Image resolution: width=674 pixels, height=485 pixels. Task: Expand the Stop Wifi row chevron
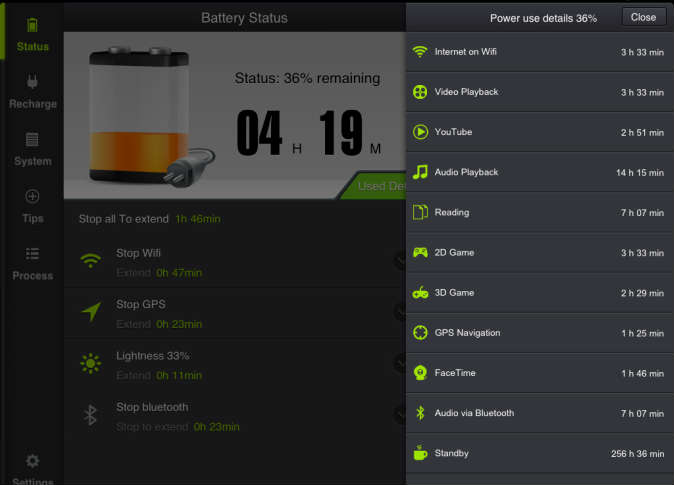click(400, 261)
